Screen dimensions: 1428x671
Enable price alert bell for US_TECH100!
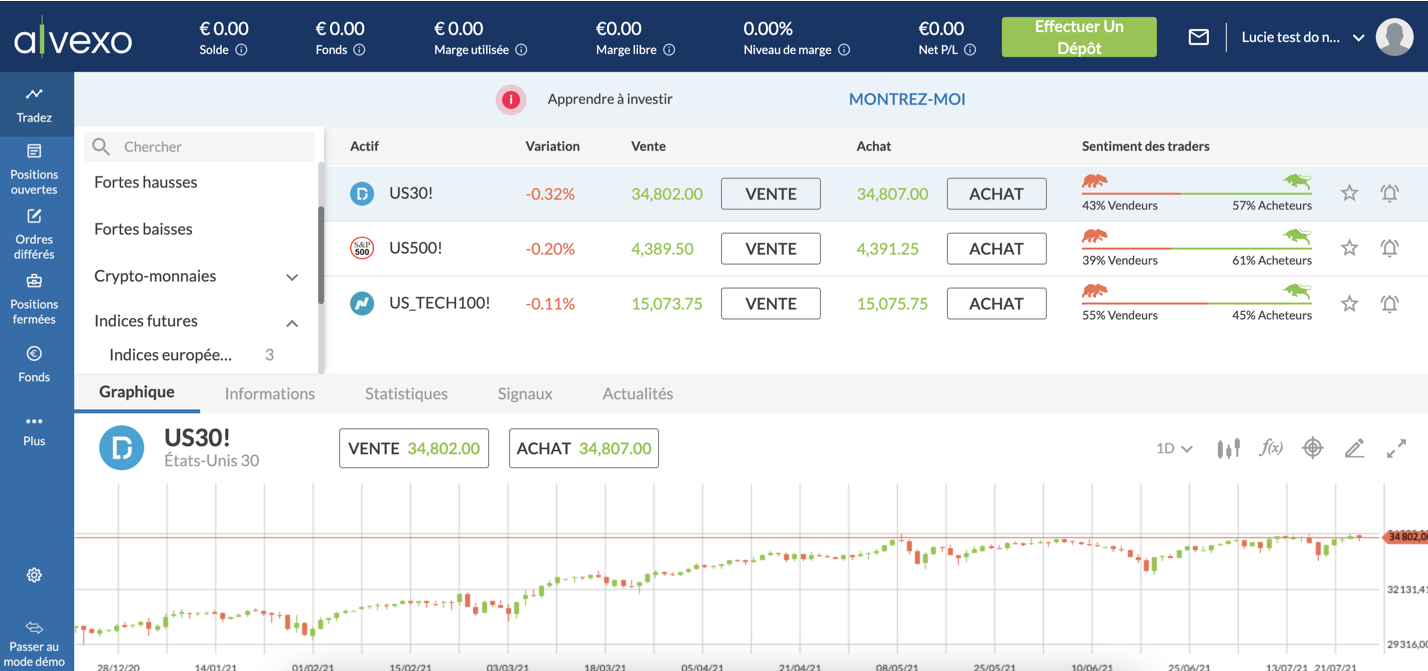click(x=1389, y=303)
